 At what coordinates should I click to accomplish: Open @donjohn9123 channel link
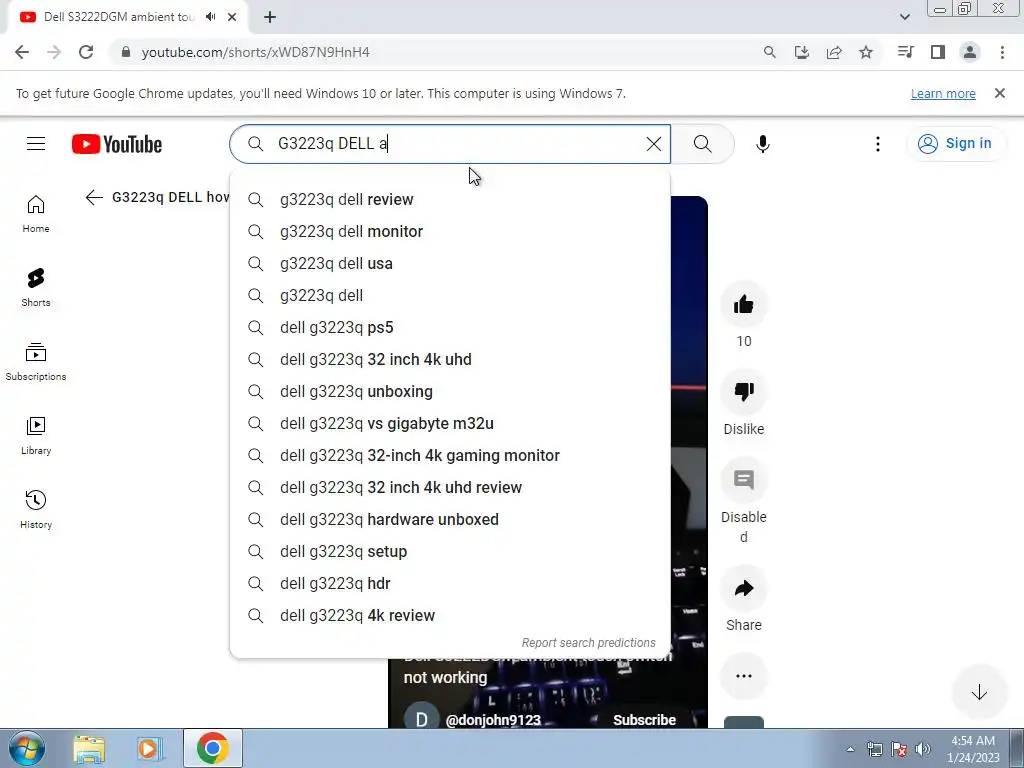tap(493, 720)
